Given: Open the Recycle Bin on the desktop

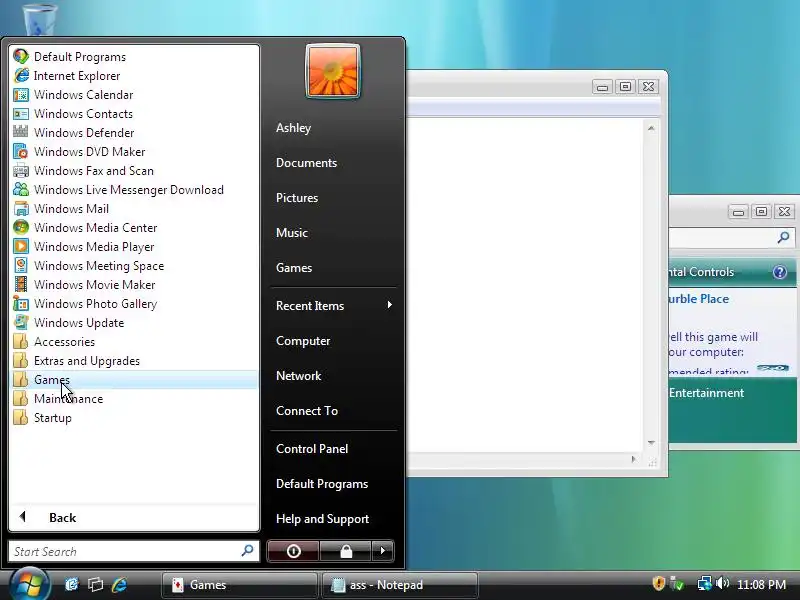Looking at the screenshot, I should coord(39,18).
